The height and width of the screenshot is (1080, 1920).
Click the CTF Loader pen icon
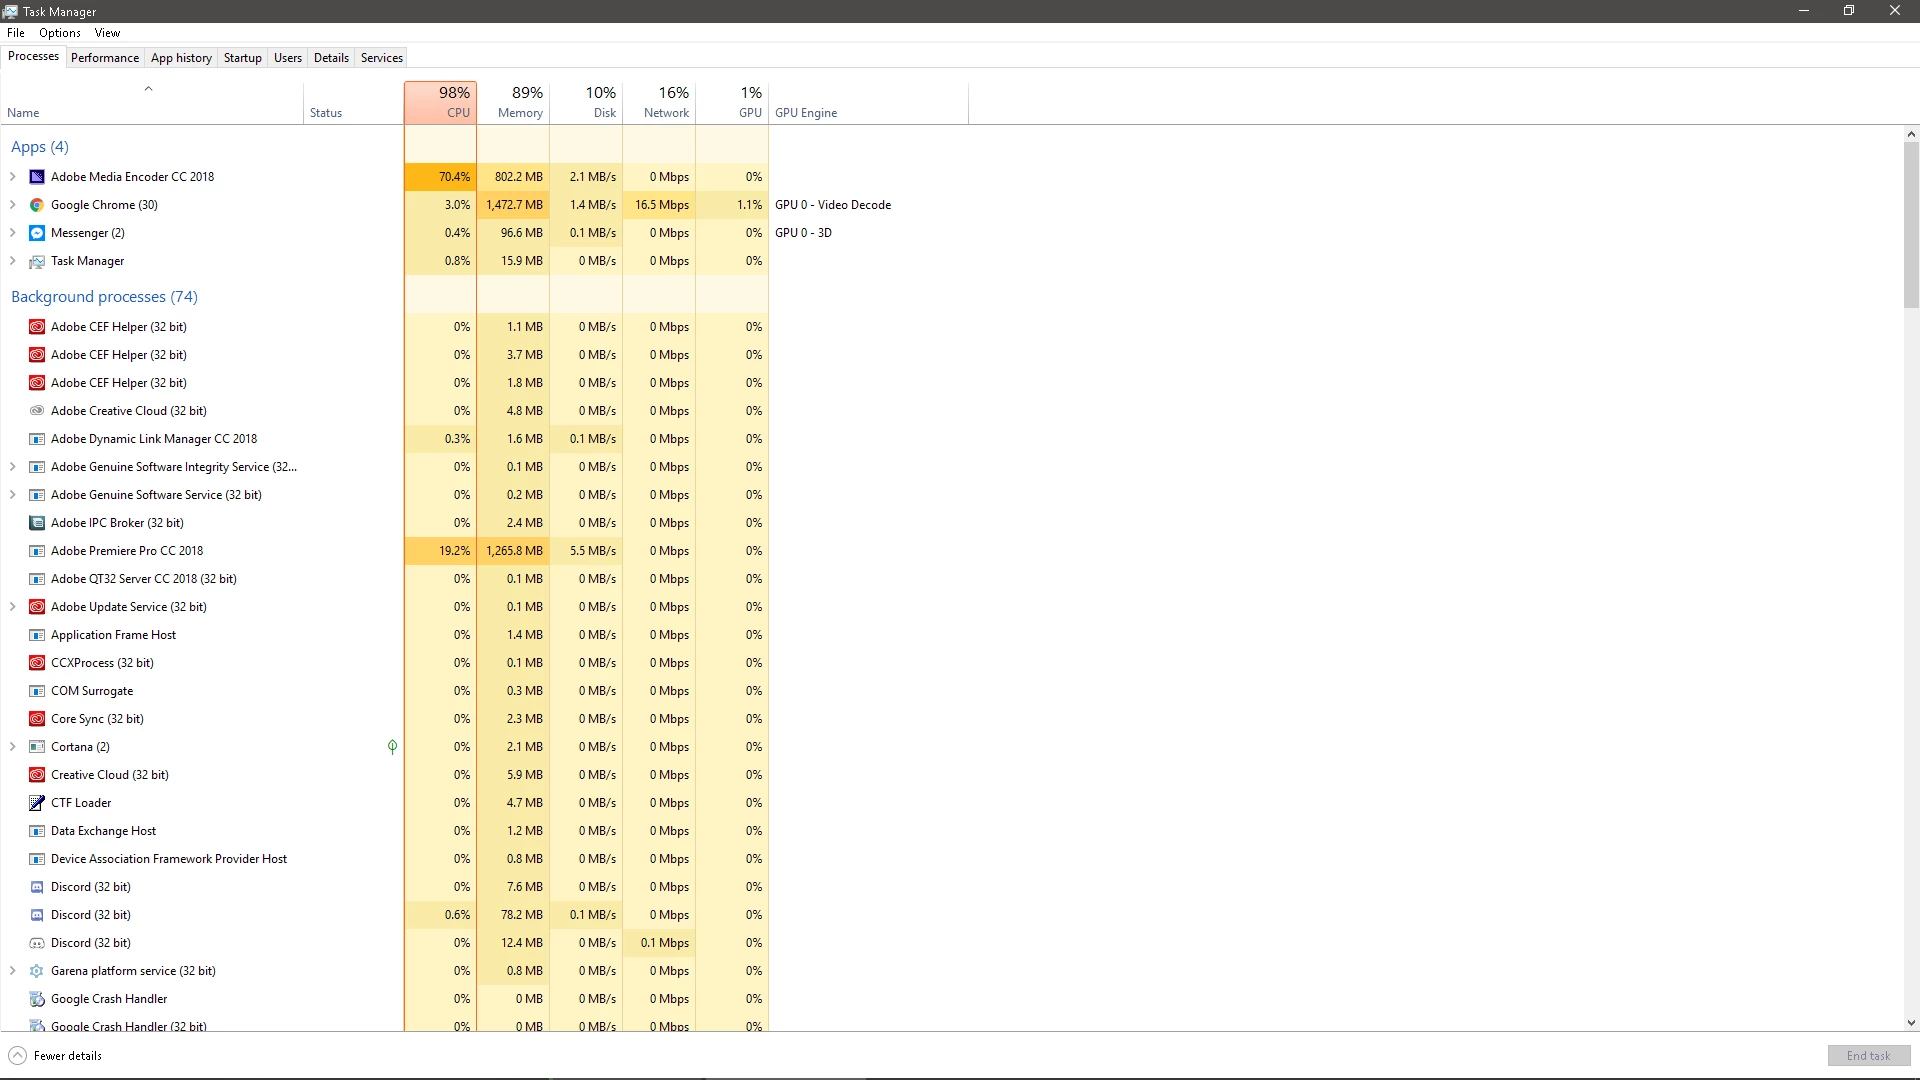click(x=37, y=803)
